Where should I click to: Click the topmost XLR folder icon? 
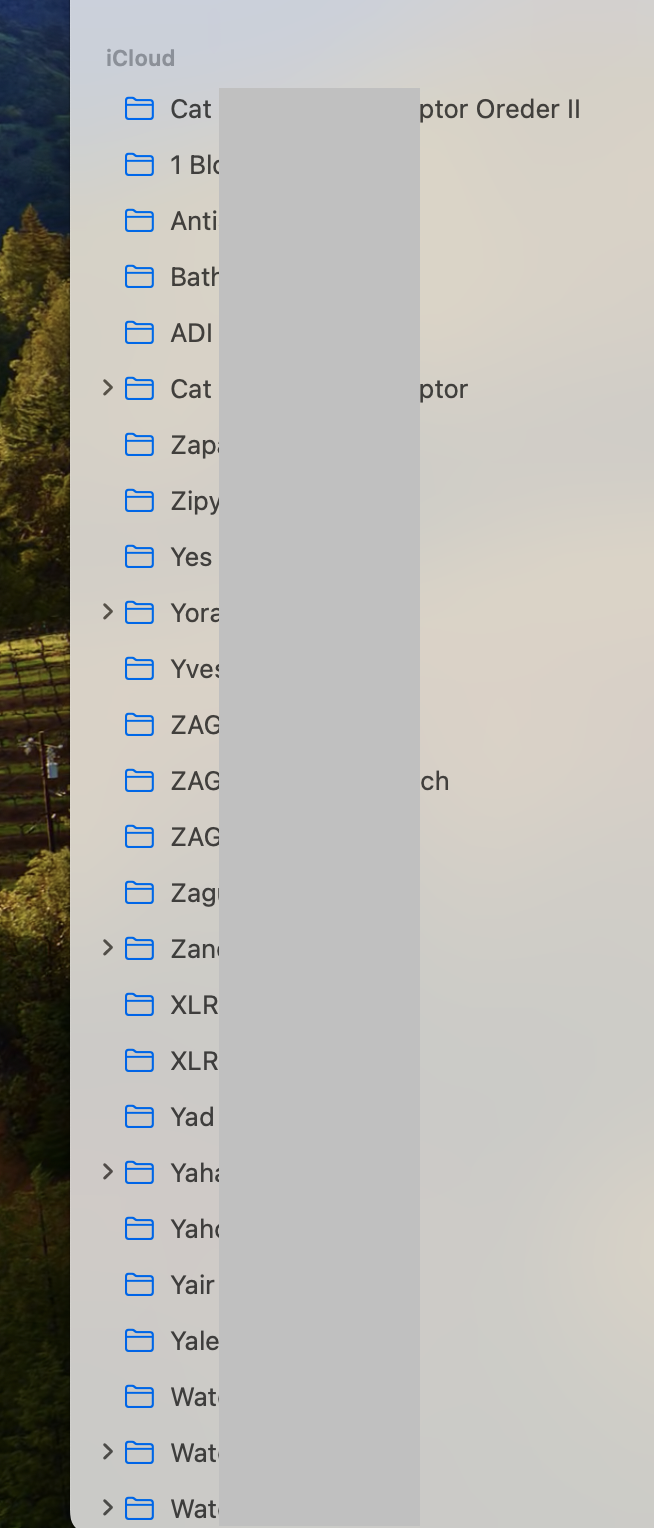coord(138,1005)
